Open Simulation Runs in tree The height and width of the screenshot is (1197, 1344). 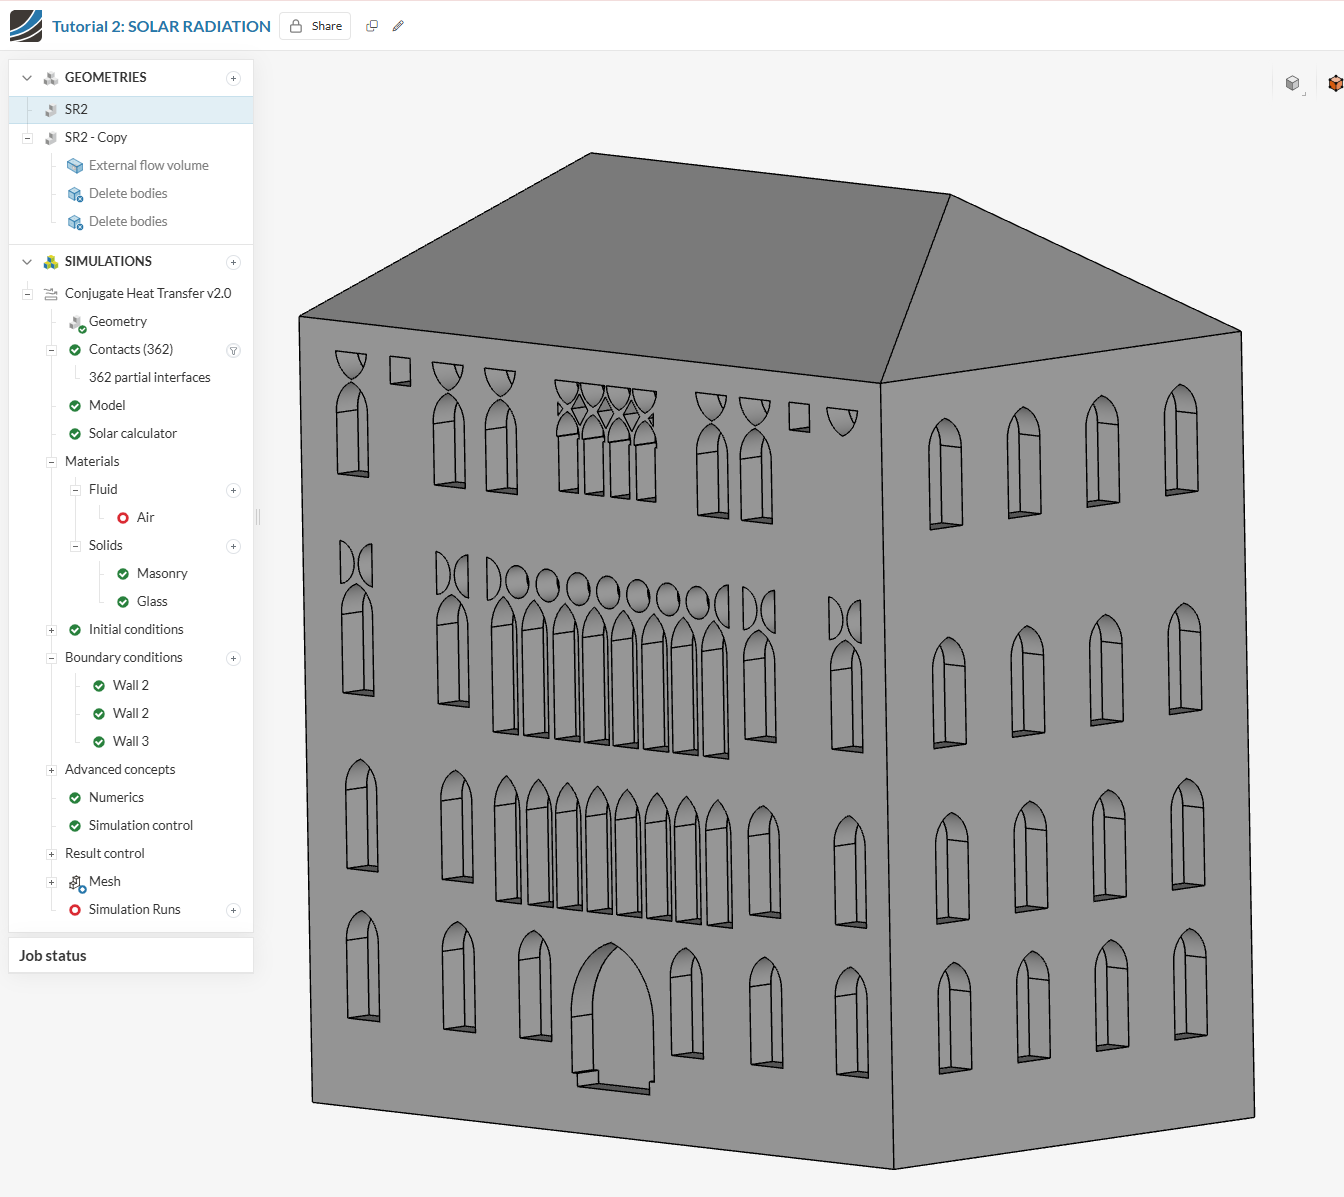134,909
